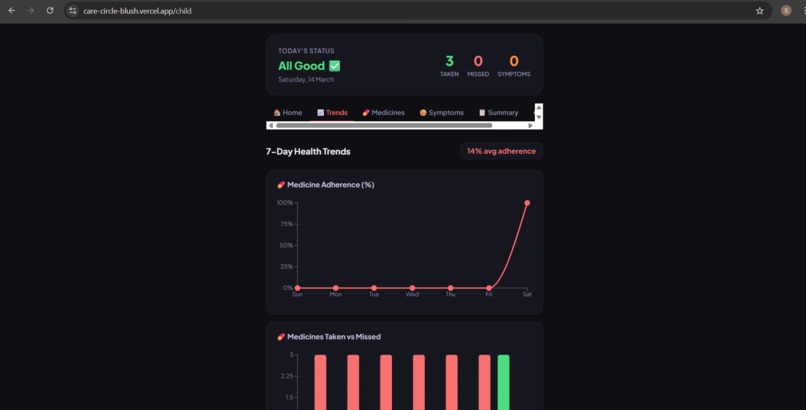Click the 14% avg adherence badge

[x=501, y=151]
